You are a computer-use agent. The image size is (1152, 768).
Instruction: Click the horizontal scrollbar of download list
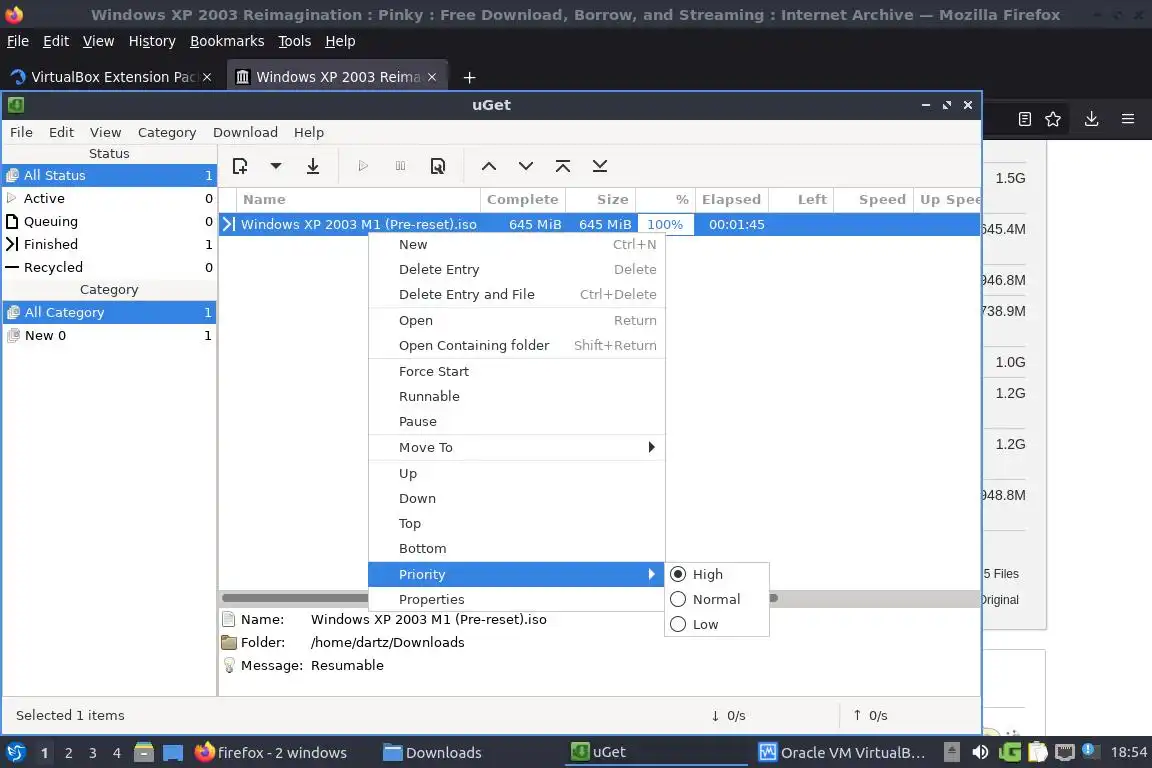500,598
